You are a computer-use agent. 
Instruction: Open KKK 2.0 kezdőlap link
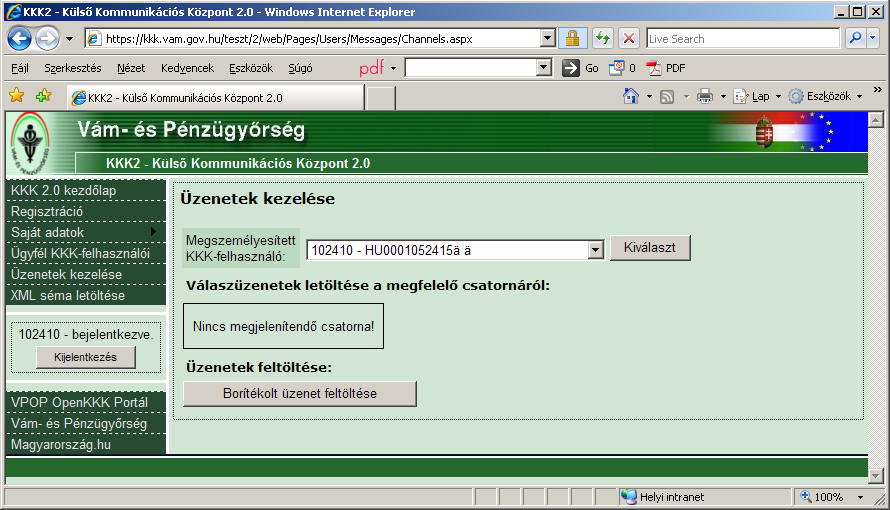[86, 191]
